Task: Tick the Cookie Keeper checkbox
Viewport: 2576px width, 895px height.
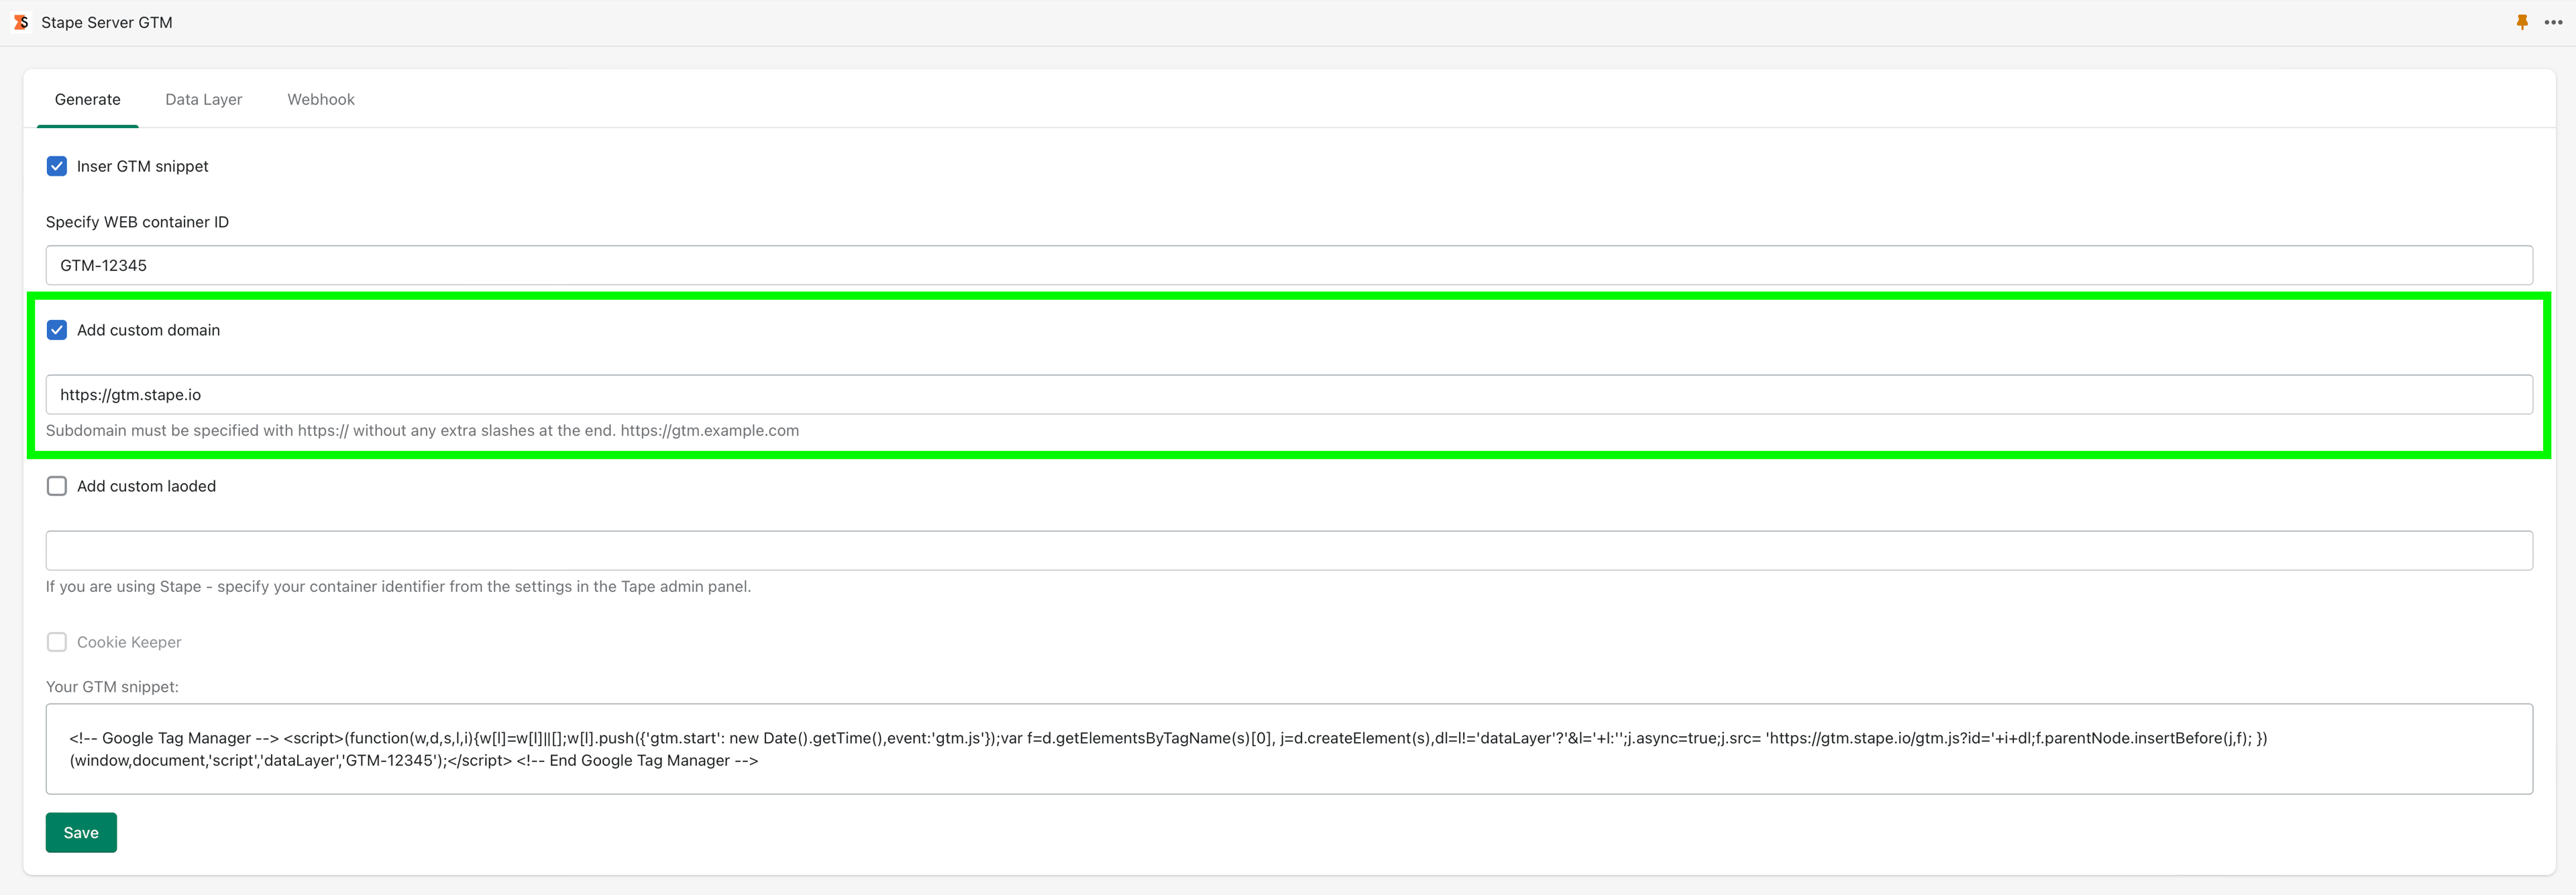Action: (x=57, y=642)
